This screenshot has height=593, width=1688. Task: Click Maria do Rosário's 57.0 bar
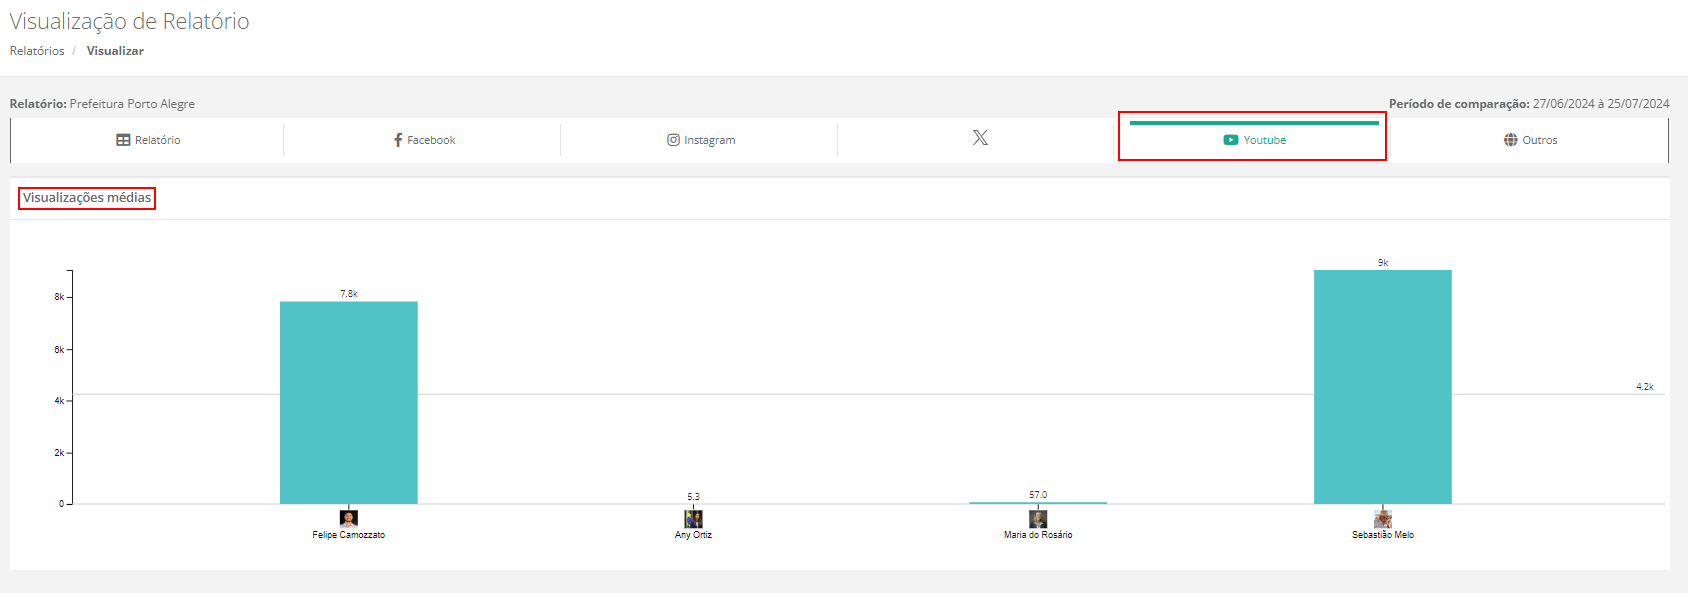(x=1038, y=503)
